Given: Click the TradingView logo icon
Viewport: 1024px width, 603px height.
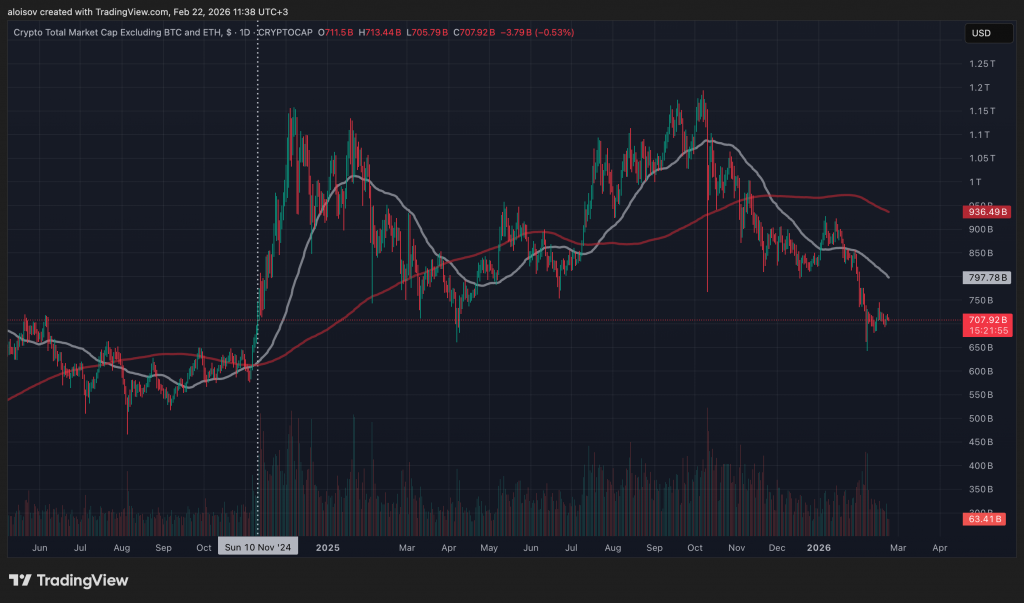Looking at the screenshot, I should pos(21,580).
